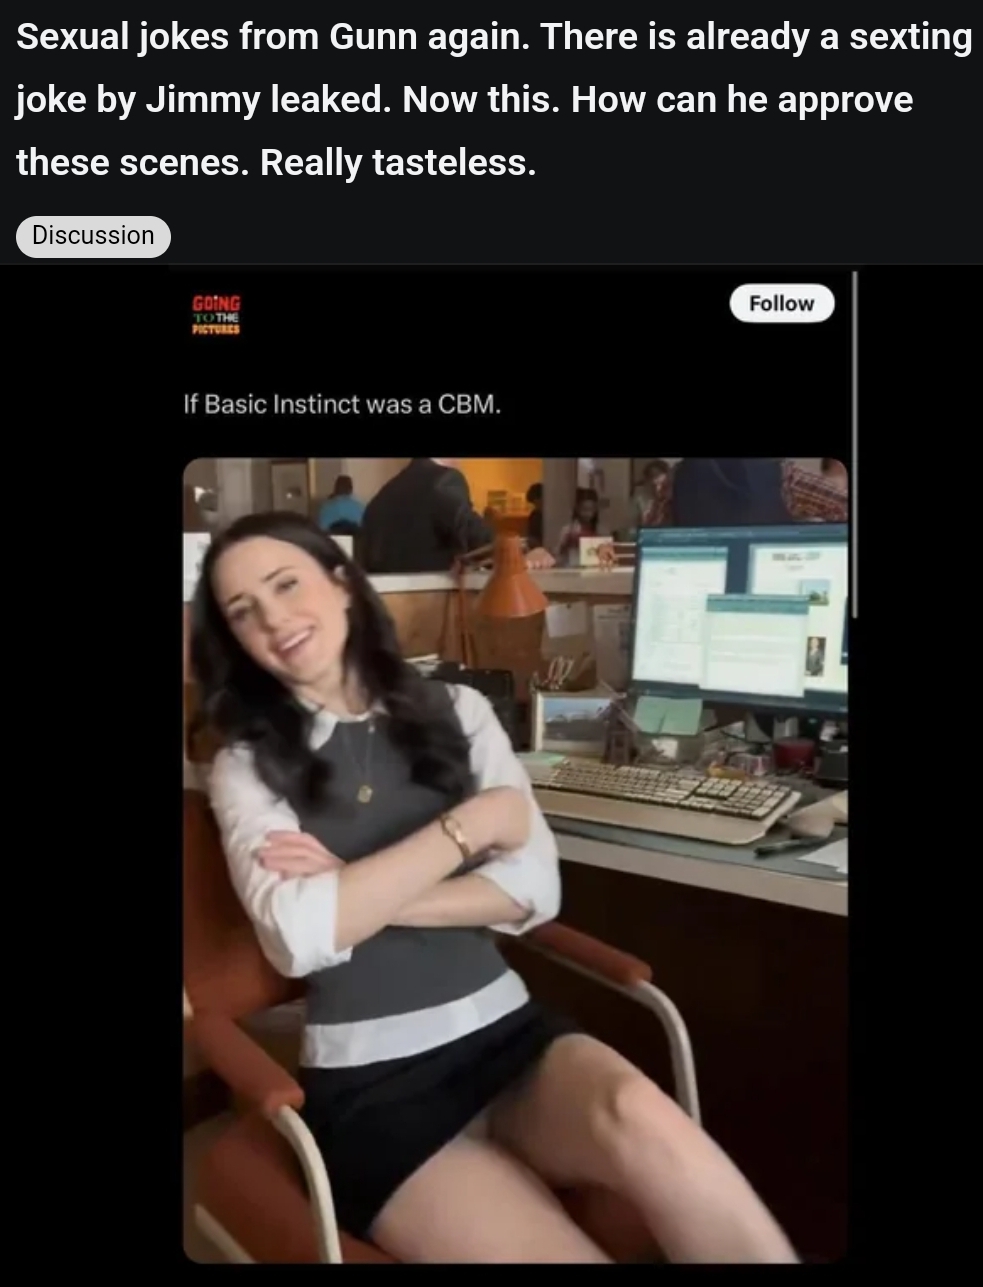Open the Going To The Pictures logo
983x1287 pixels.
coord(216,314)
